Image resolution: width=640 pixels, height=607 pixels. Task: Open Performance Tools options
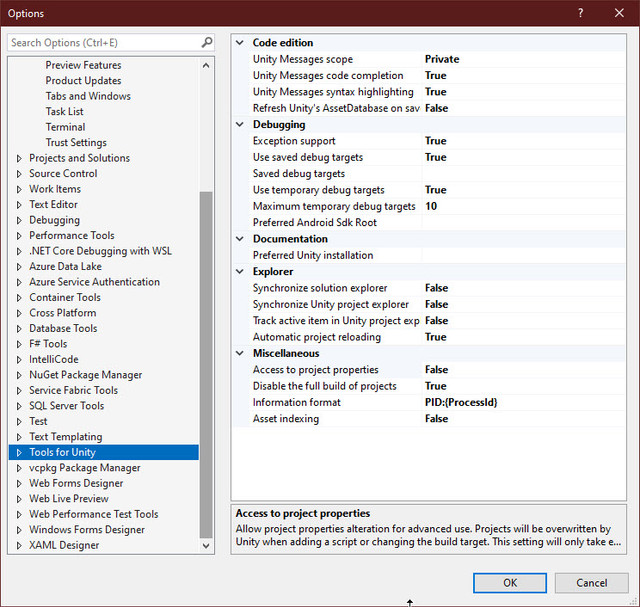[72, 236]
